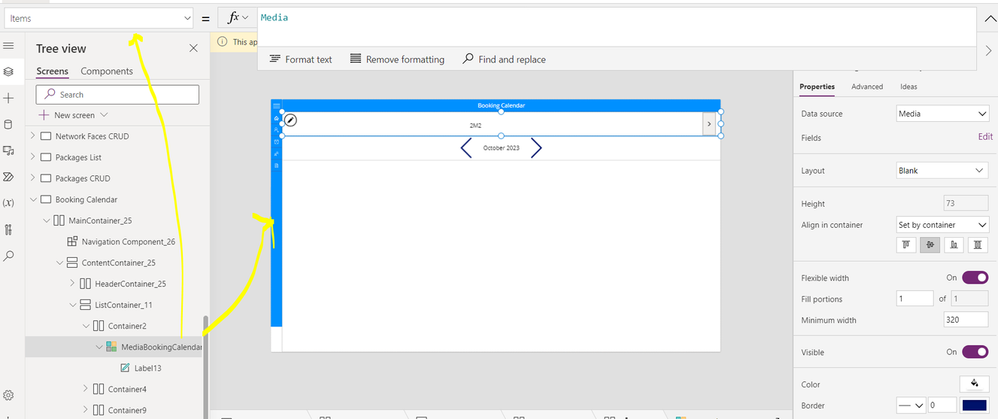Screen dimensions: 998x419
Task: Click the gallery edit pencil icon
Action: click(x=290, y=120)
